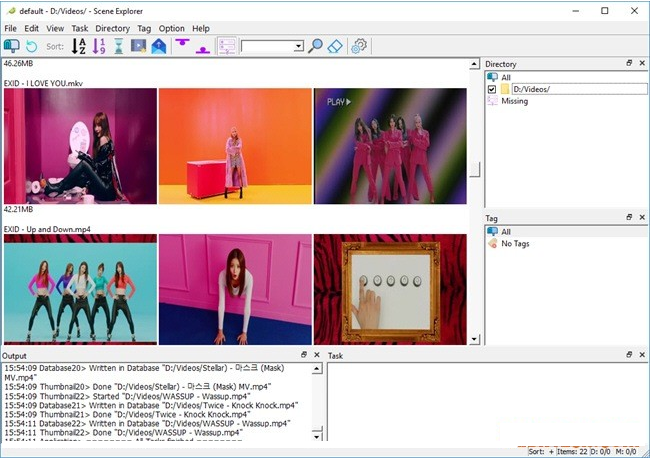The width and height of the screenshot is (652, 460).
Task: Select Up and Down thumbnail with pink wall
Action: (x=235, y=289)
